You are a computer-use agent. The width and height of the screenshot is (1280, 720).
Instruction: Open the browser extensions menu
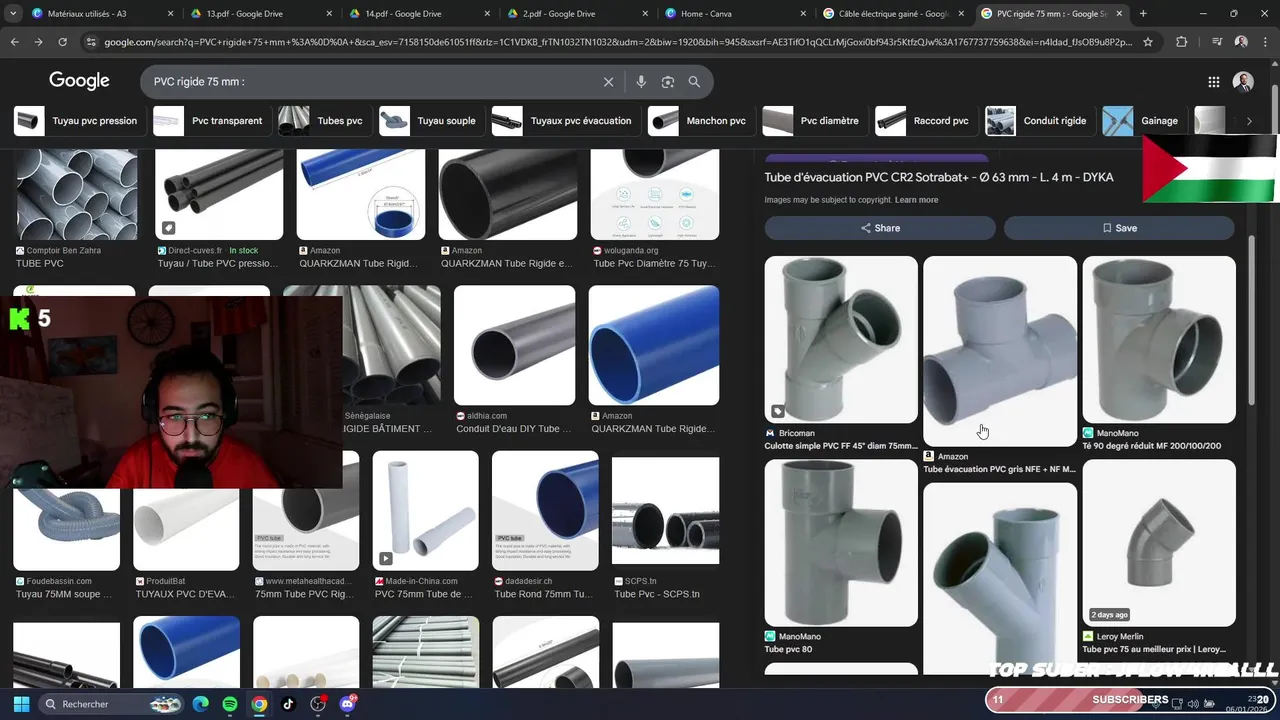1182,42
